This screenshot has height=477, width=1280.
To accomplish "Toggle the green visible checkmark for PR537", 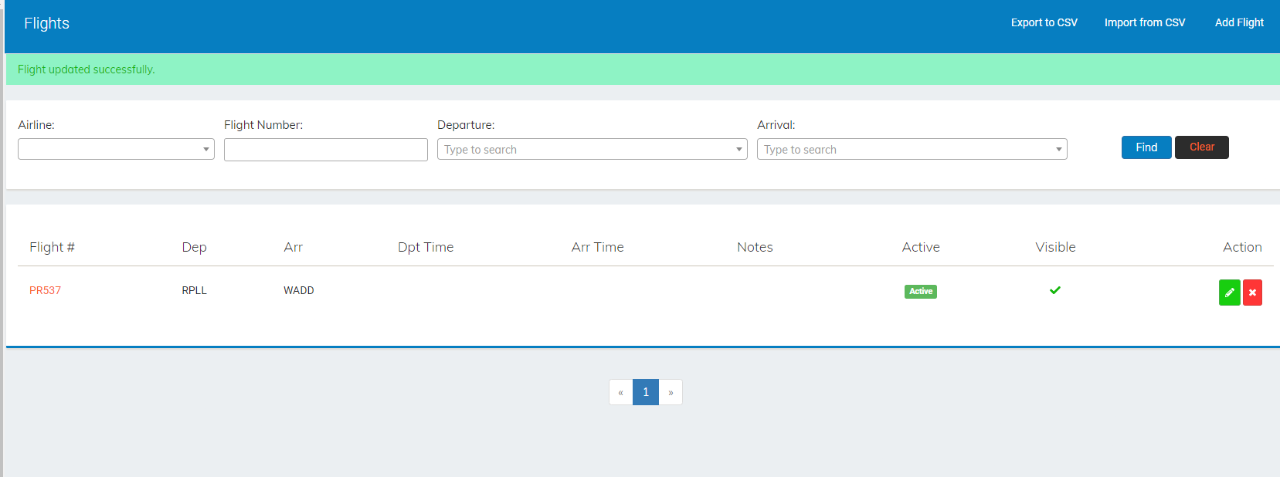I will pos(1055,291).
